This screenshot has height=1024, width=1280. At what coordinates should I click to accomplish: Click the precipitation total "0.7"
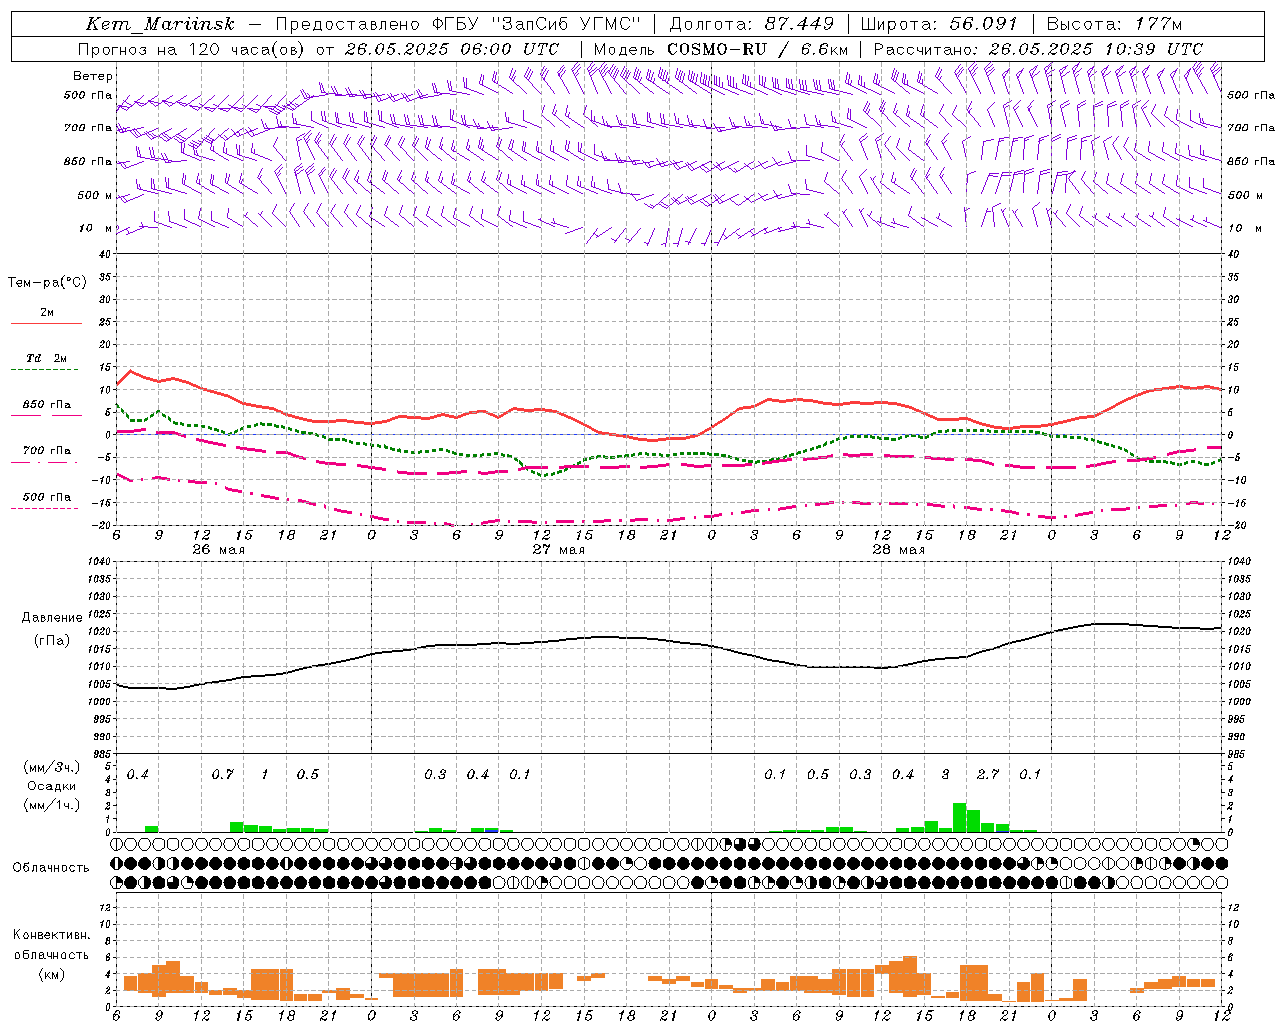pos(223,775)
